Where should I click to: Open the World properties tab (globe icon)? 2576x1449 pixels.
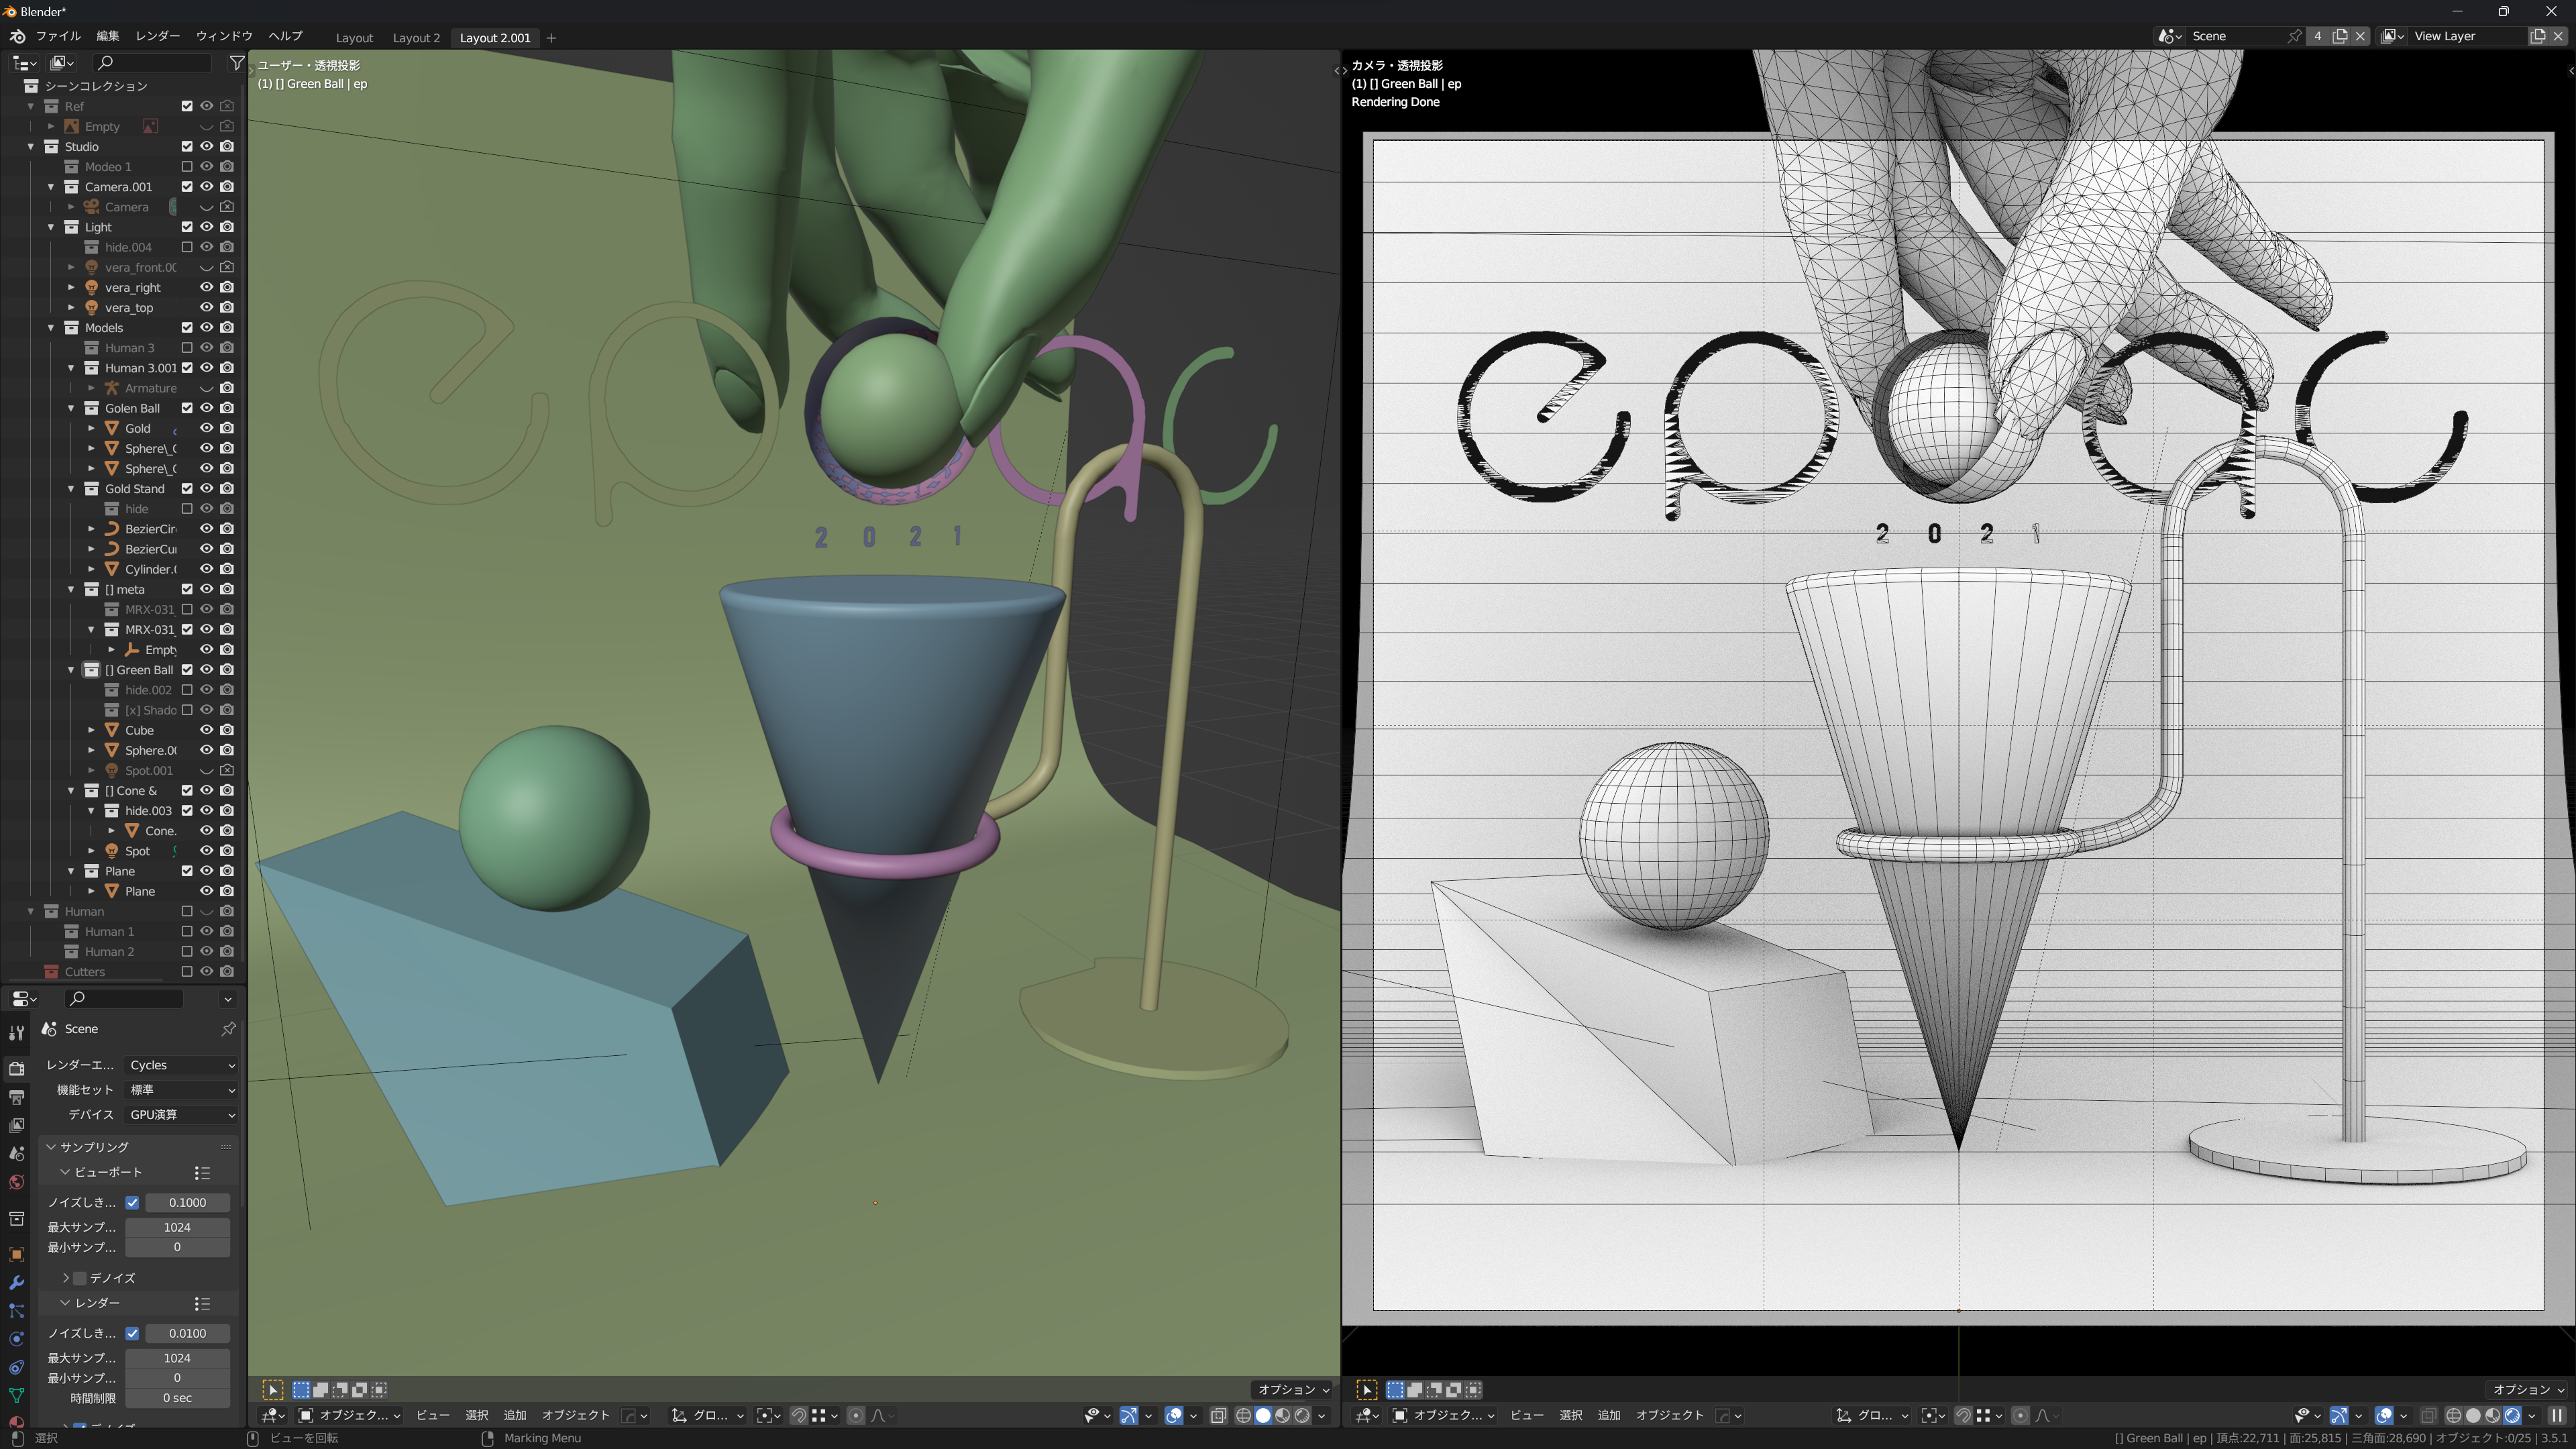(x=16, y=1182)
